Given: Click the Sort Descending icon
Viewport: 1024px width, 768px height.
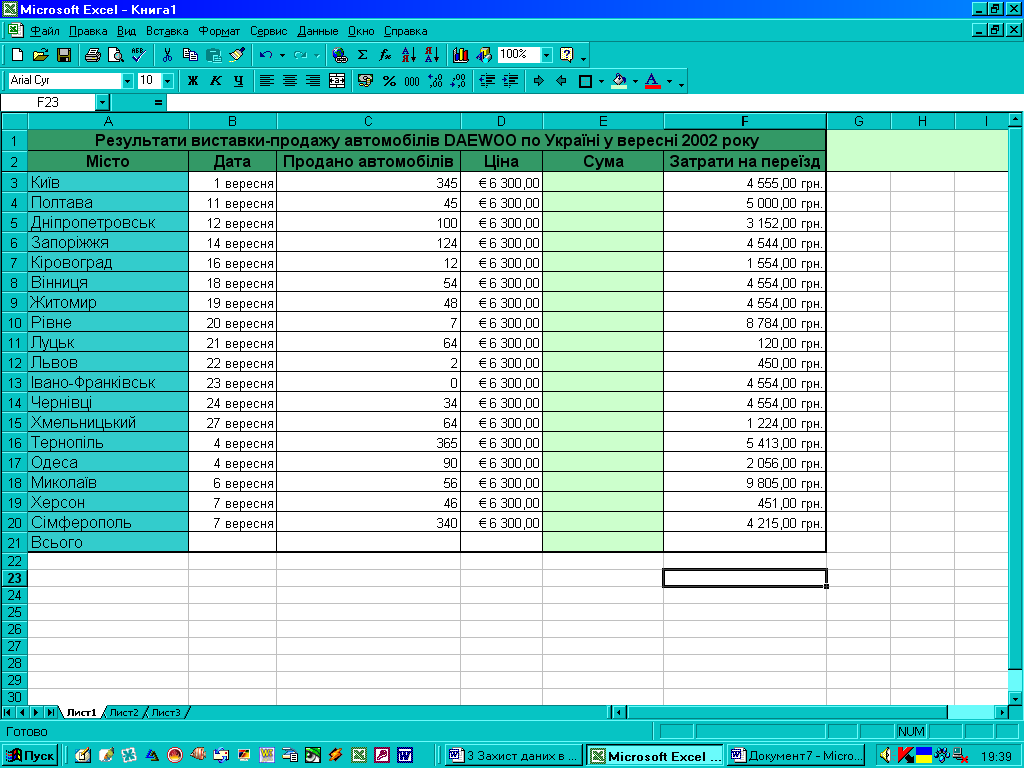Looking at the screenshot, I should coord(431,55).
